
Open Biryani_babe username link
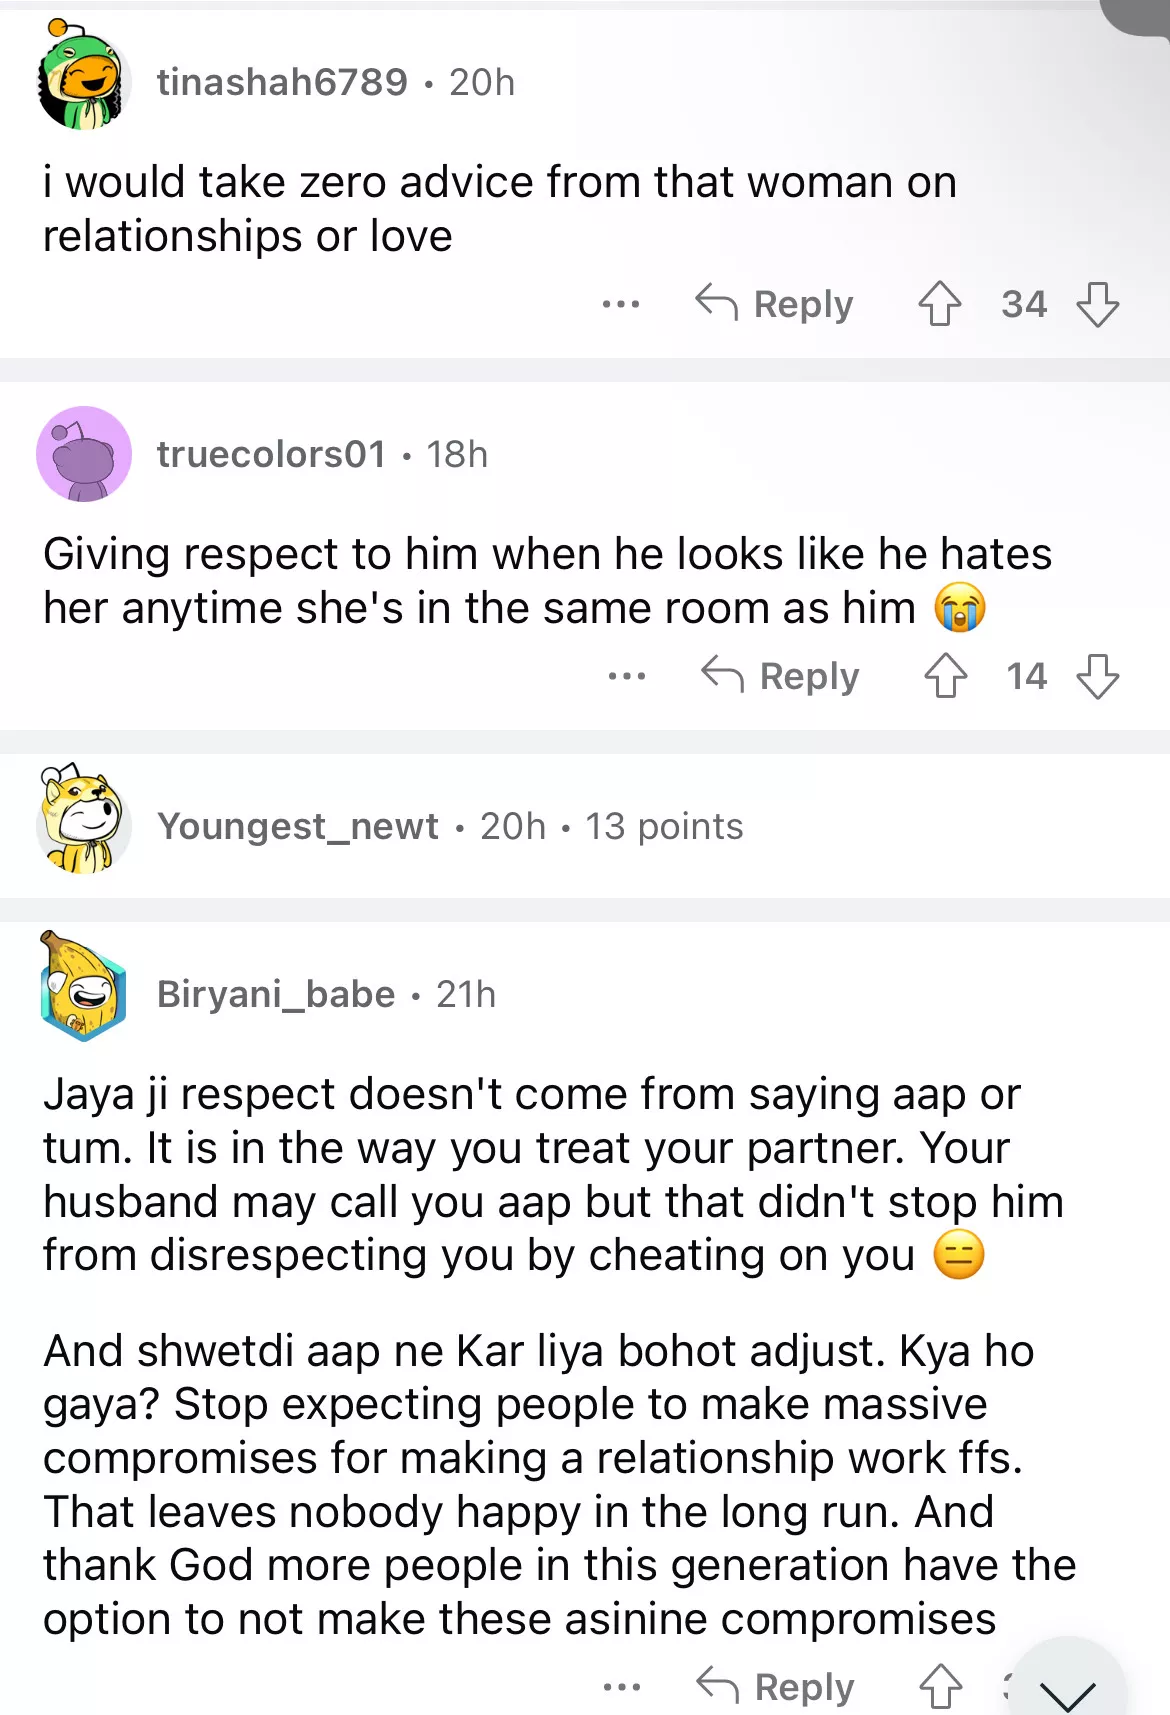pyautogui.click(x=276, y=994)
